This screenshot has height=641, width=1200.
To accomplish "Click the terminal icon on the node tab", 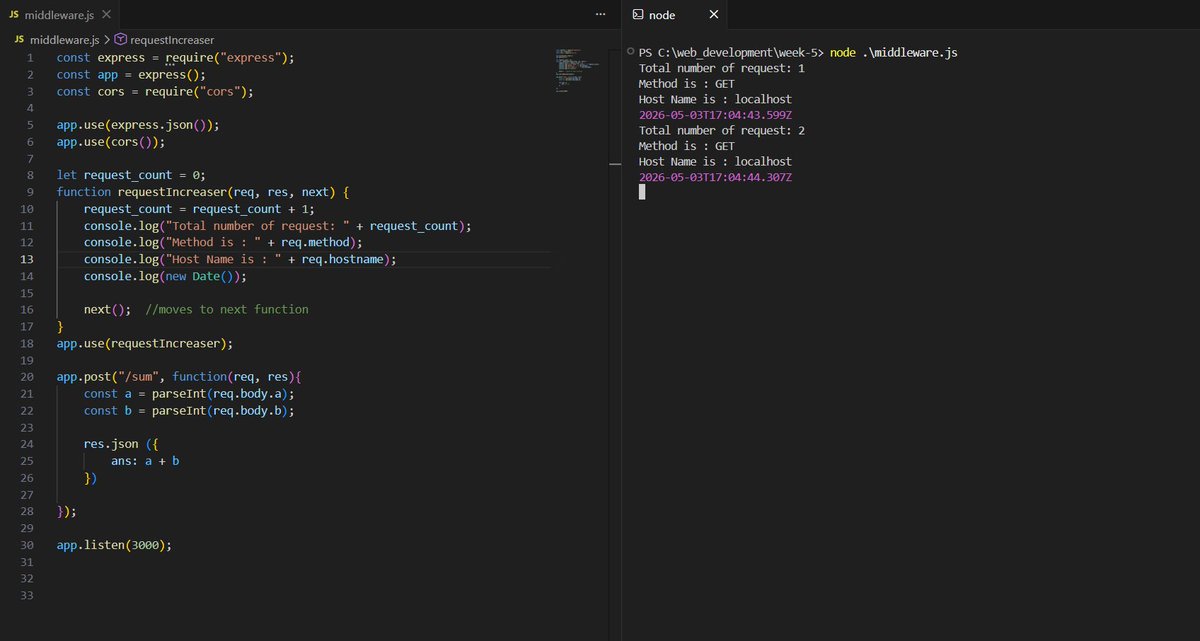I will tap(637, 15).
